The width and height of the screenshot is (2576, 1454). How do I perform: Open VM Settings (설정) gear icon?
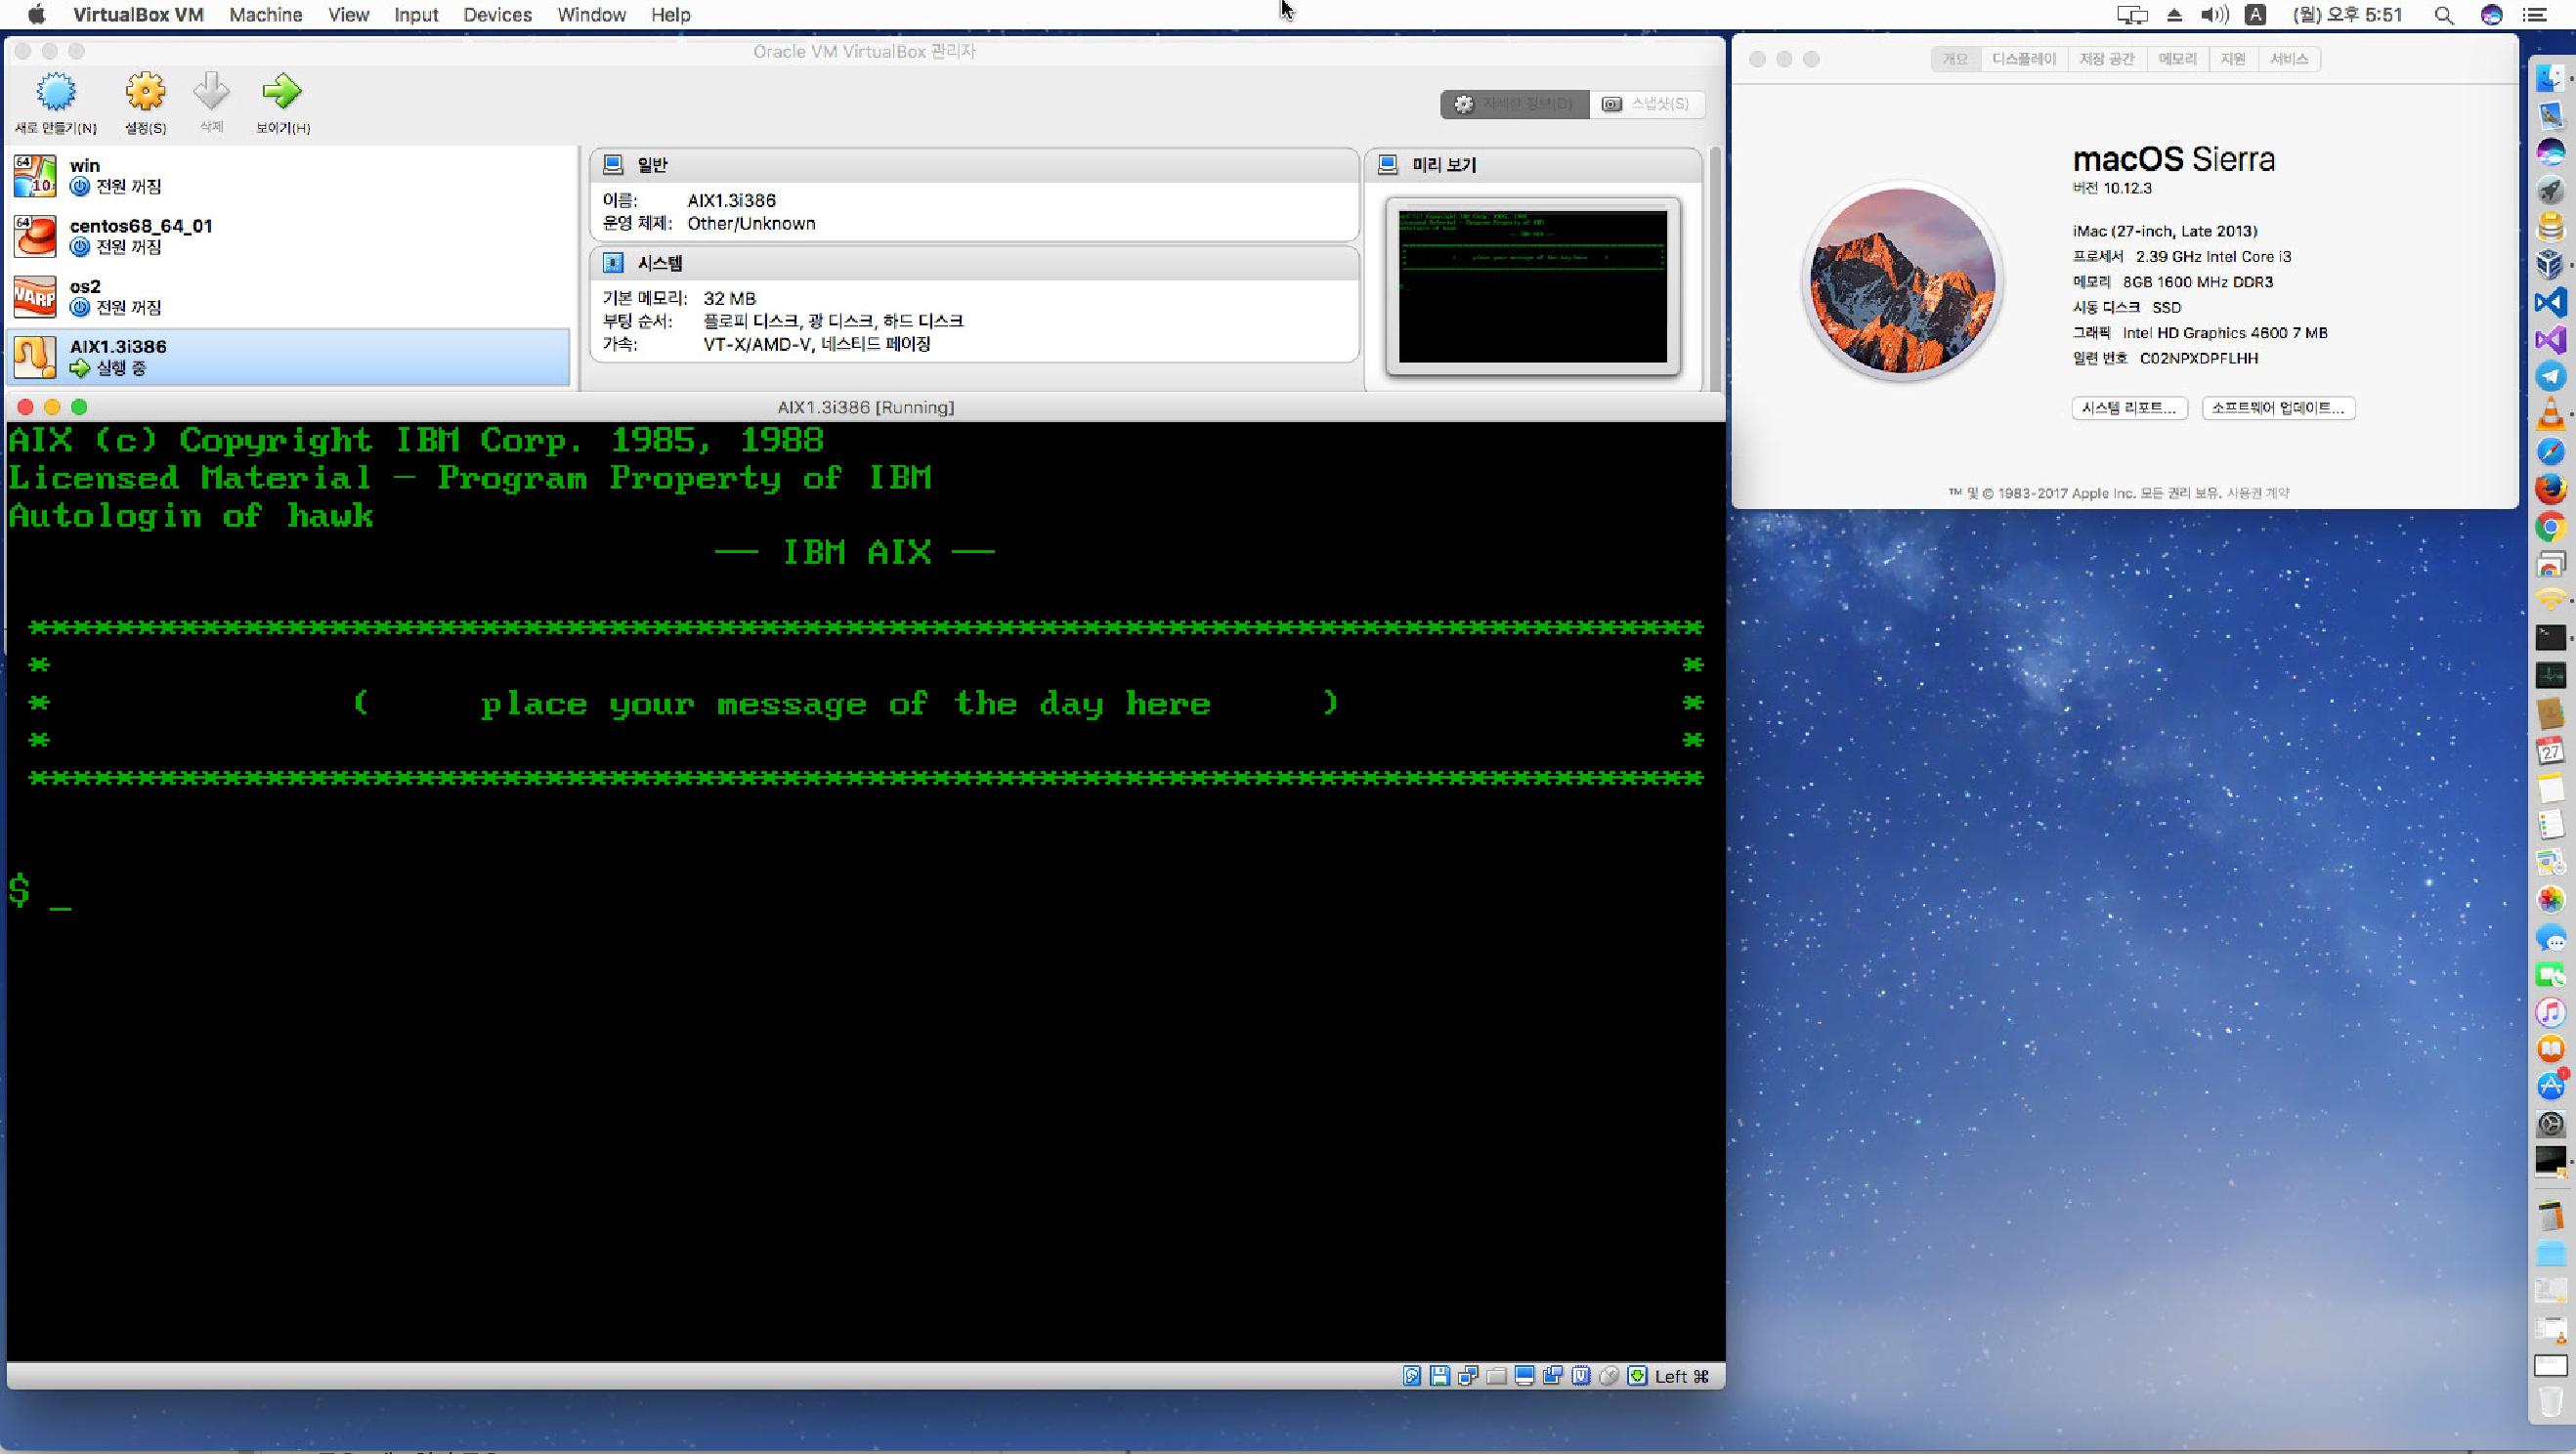pos(145,92)
